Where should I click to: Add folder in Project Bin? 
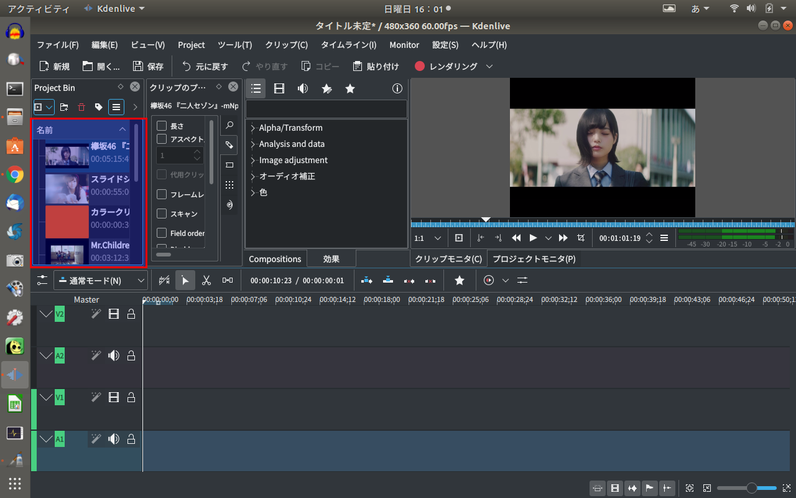[x=64, y=107]
